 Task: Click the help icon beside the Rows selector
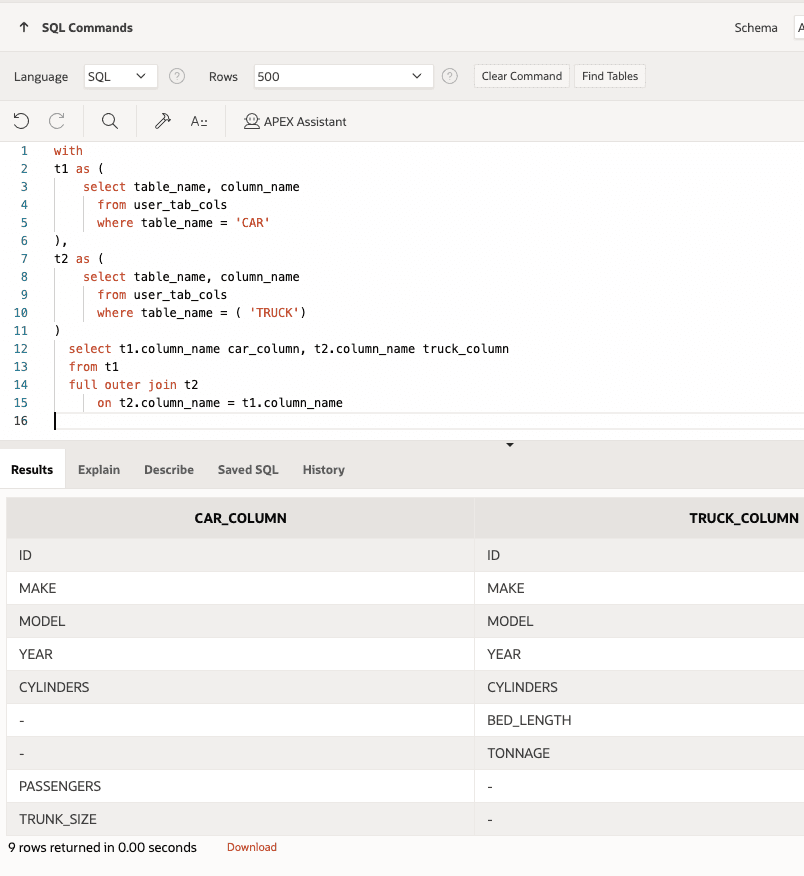pos(449,76)
